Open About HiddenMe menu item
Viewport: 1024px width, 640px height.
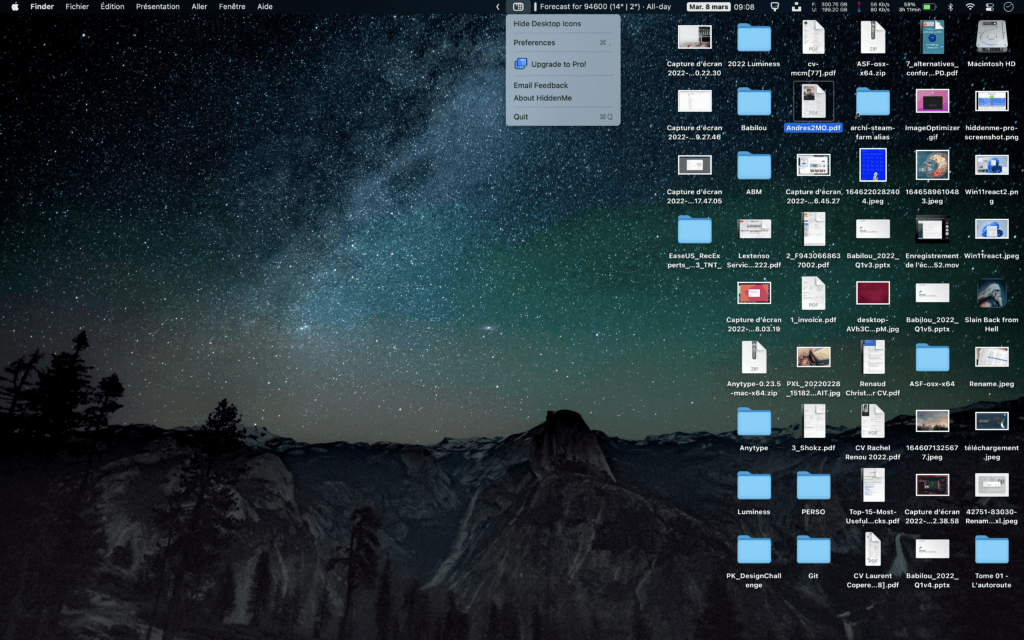(x=563, y=98)
